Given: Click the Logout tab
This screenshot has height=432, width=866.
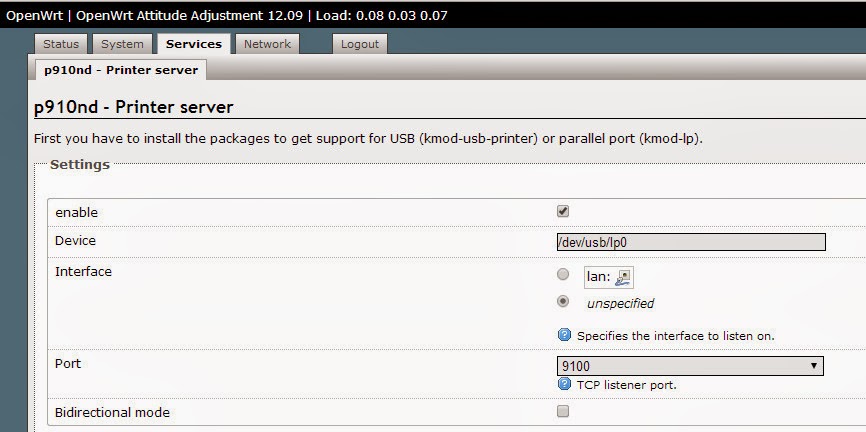Looking at the screenshot, I should [x=359, y=44].
